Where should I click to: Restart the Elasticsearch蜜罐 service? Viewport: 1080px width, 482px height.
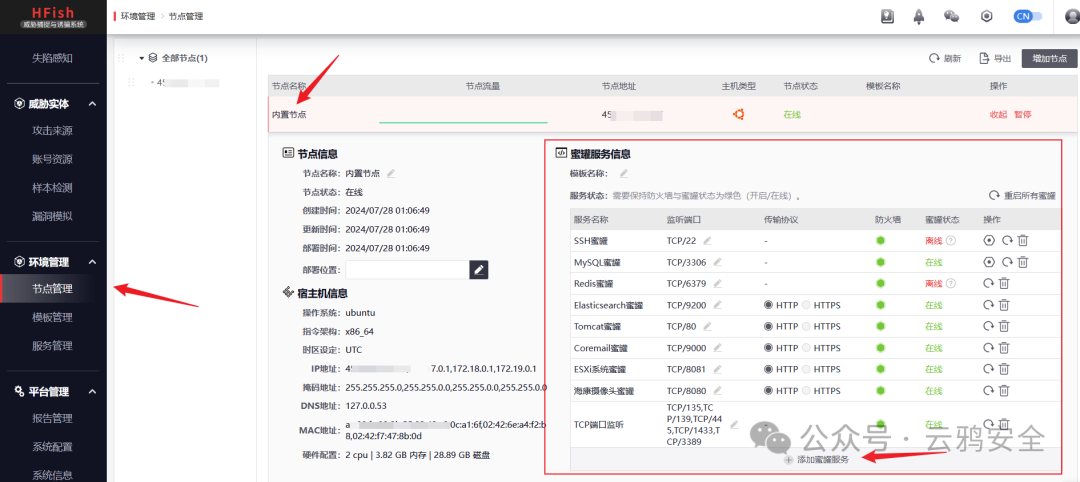[989, 304]
